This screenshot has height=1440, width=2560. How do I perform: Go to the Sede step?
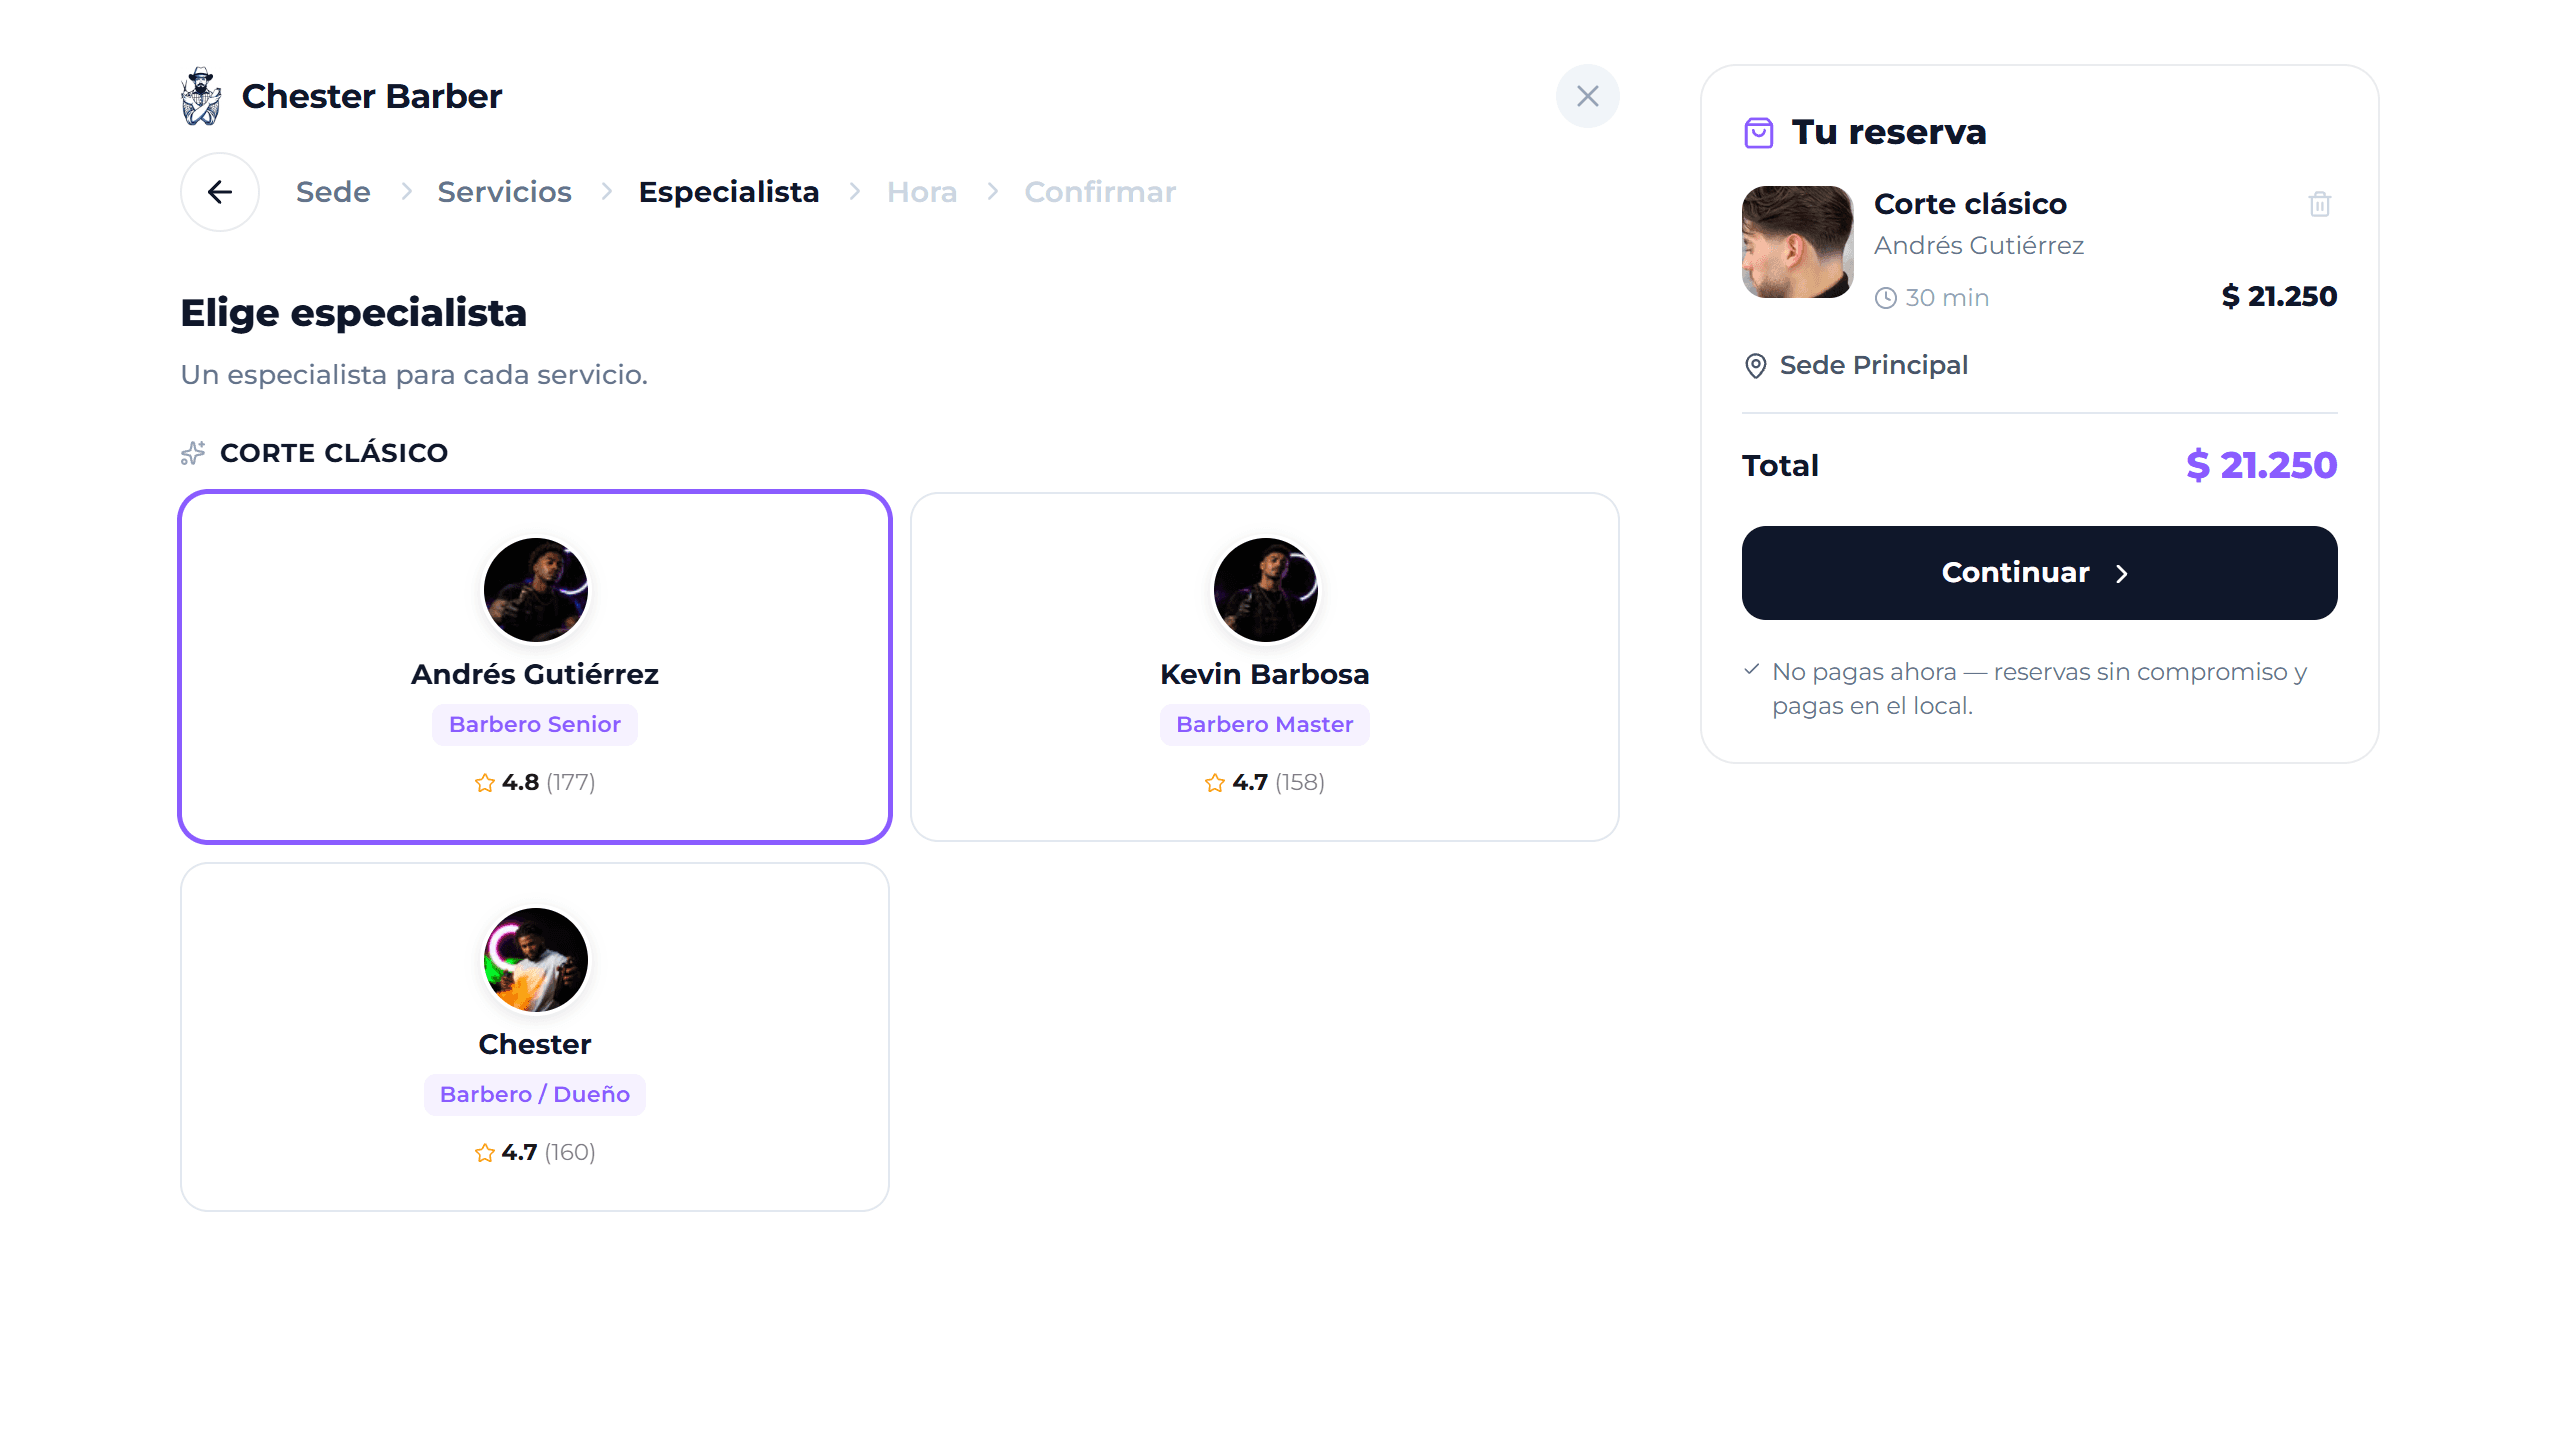(x=333, y=192)
